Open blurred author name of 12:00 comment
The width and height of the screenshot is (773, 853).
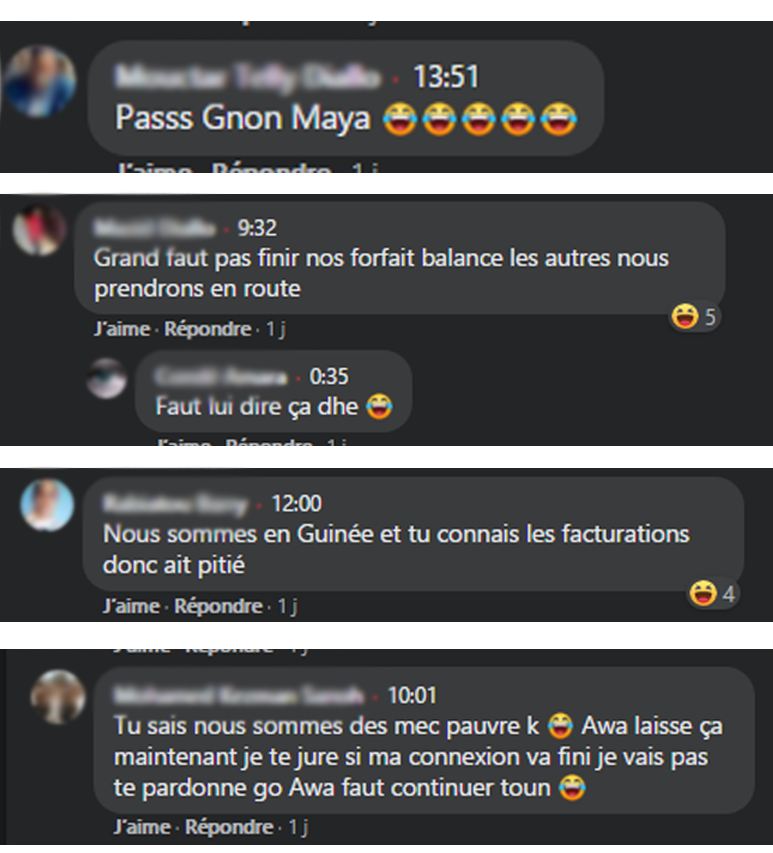click(x=175, y=504)
